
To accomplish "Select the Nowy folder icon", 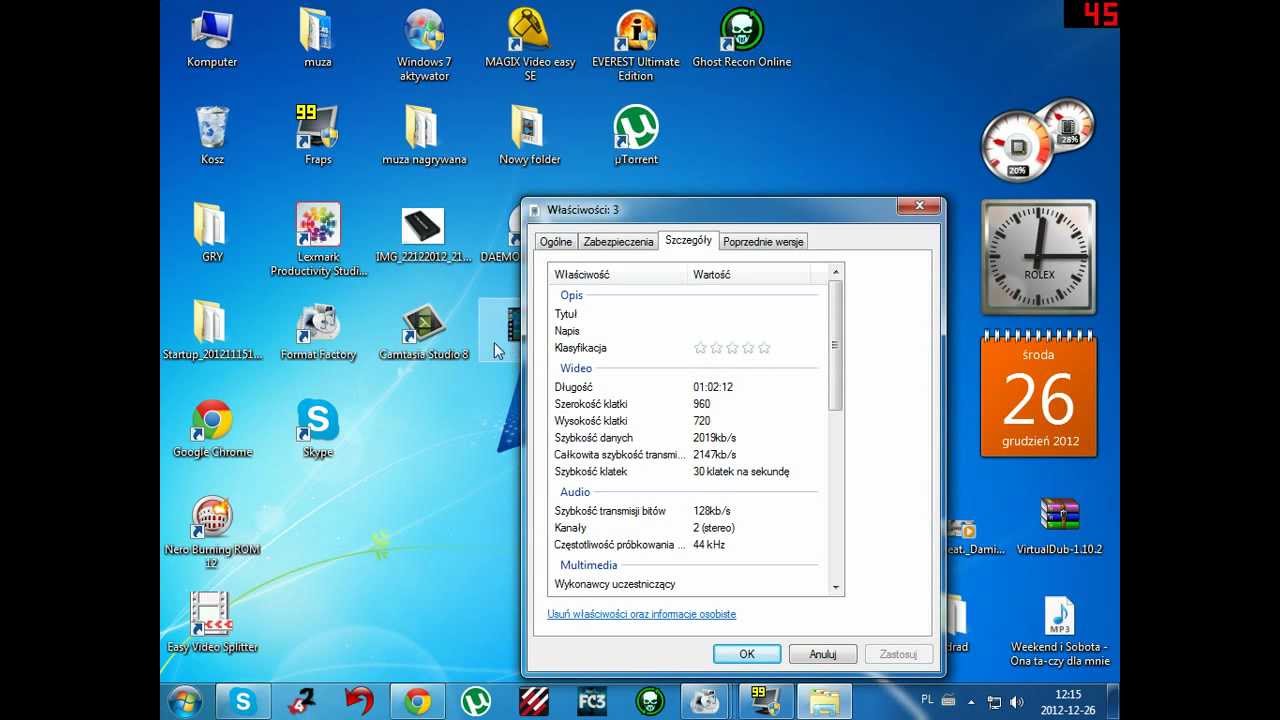I will 530,135.
